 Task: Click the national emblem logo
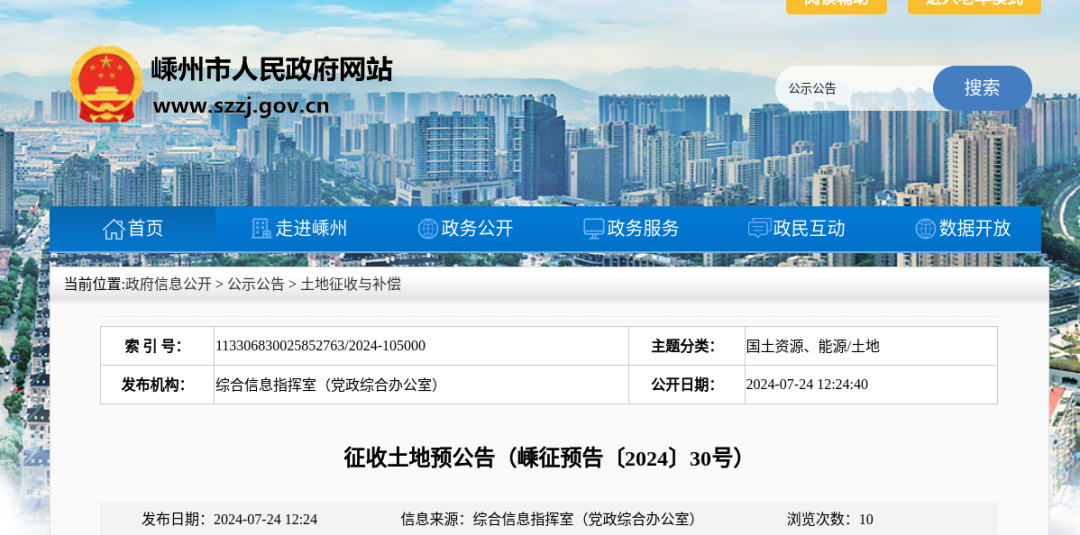pos(106,86)
